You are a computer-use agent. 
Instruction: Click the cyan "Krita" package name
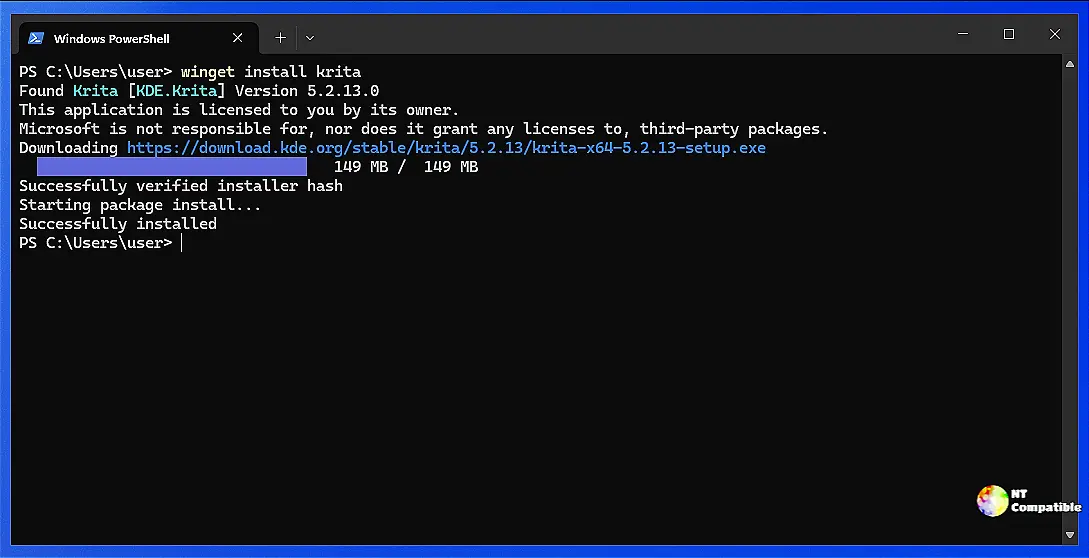[96, 91]
